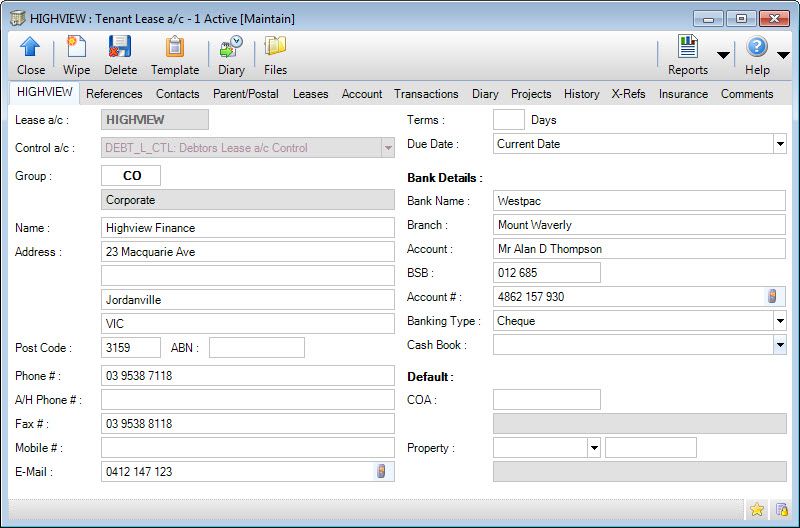This screenshot has width=800, height=528.
Task: Open the Template clipboard icon
Action: [174, 47]
